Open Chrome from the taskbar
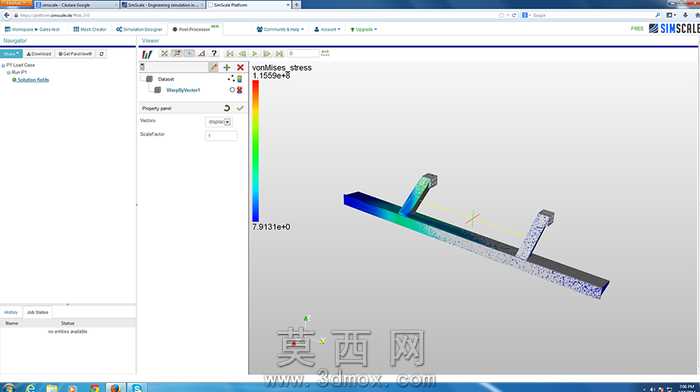The width and height of the screenshot is (700, 392). click(94, 387)
